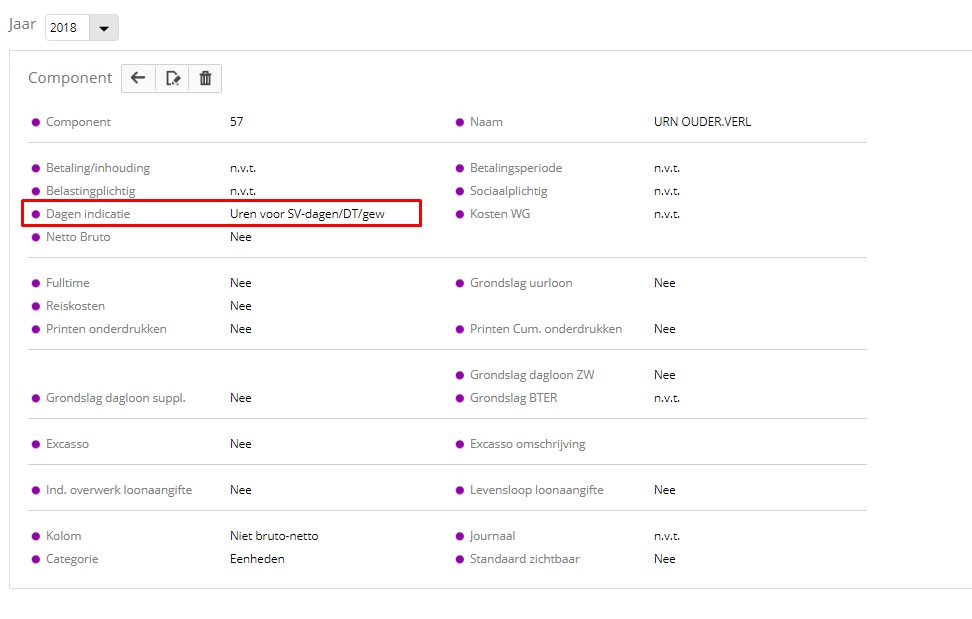Screen dimensions: 972x619
Task: Select the Excasso omschrijving label
Action: click(x=527, y=444)
